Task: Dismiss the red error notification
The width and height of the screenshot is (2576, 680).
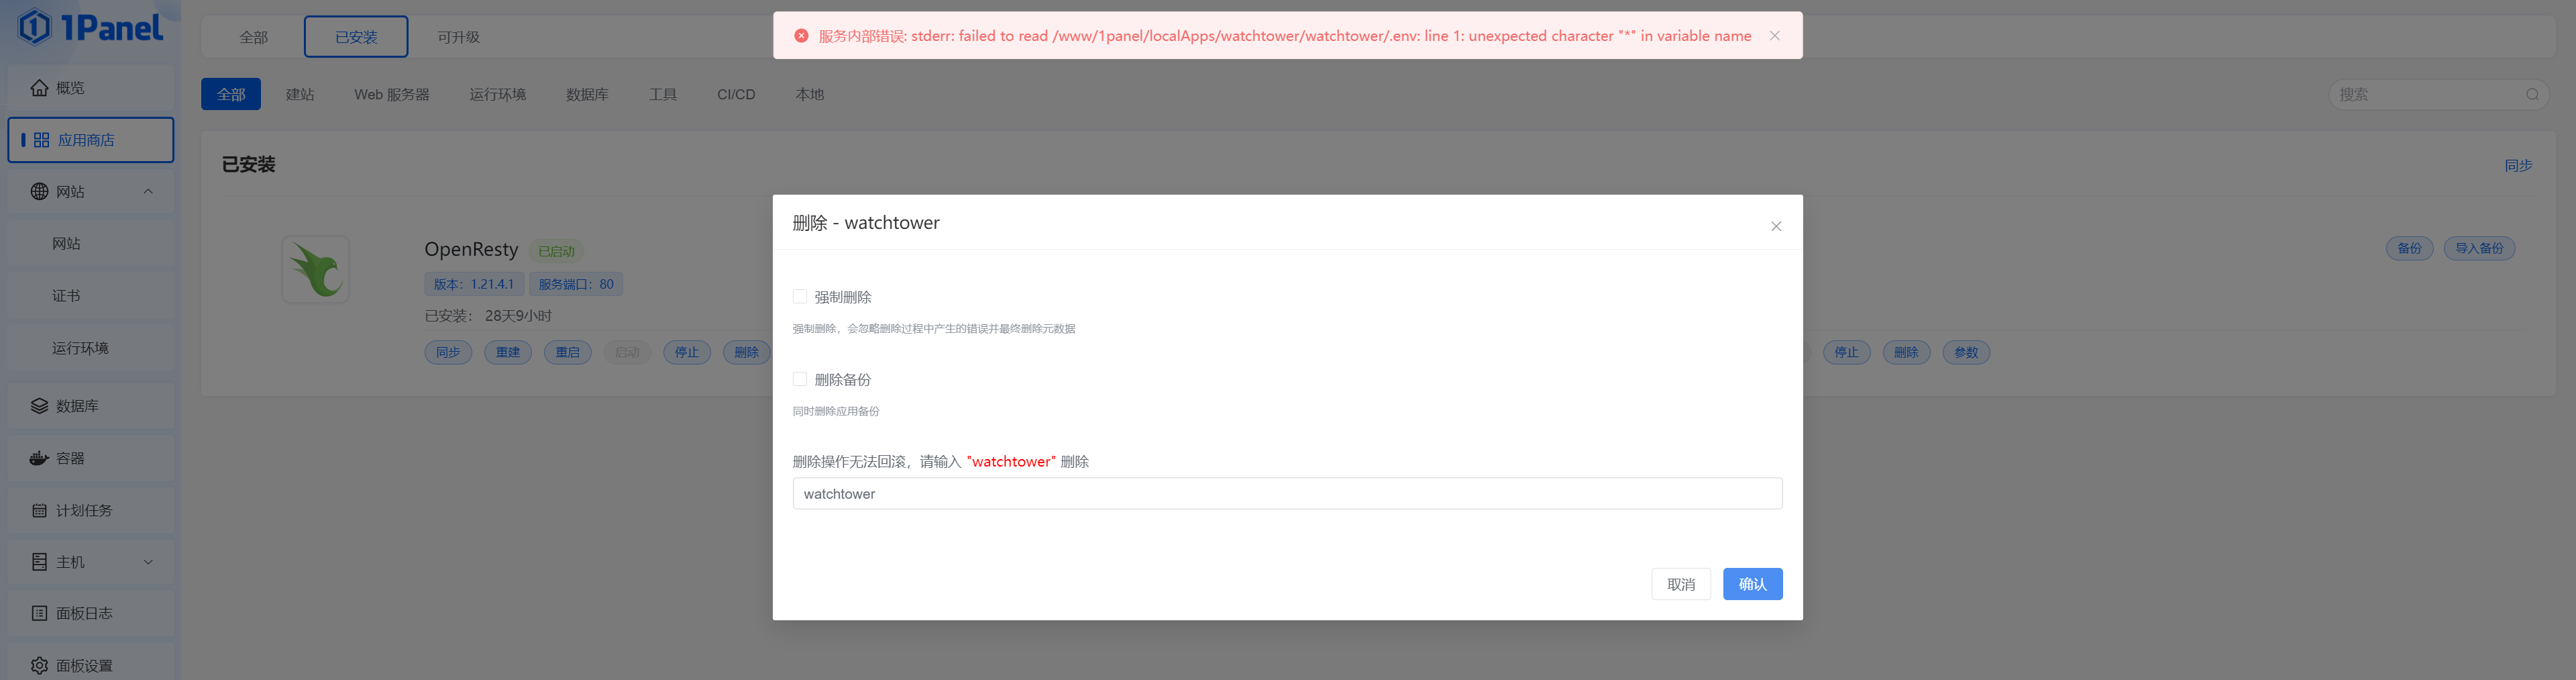Action: click(1775, 36)
